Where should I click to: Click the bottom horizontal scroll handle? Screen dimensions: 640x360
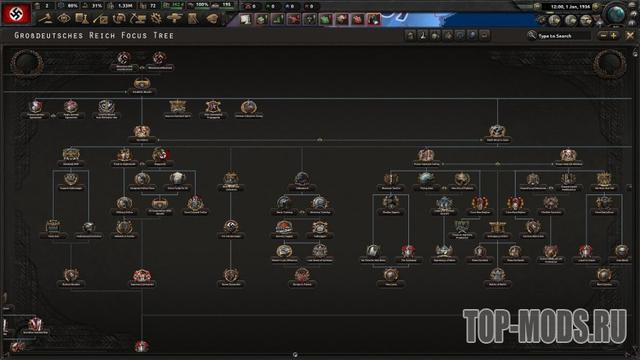coord(295,355)
